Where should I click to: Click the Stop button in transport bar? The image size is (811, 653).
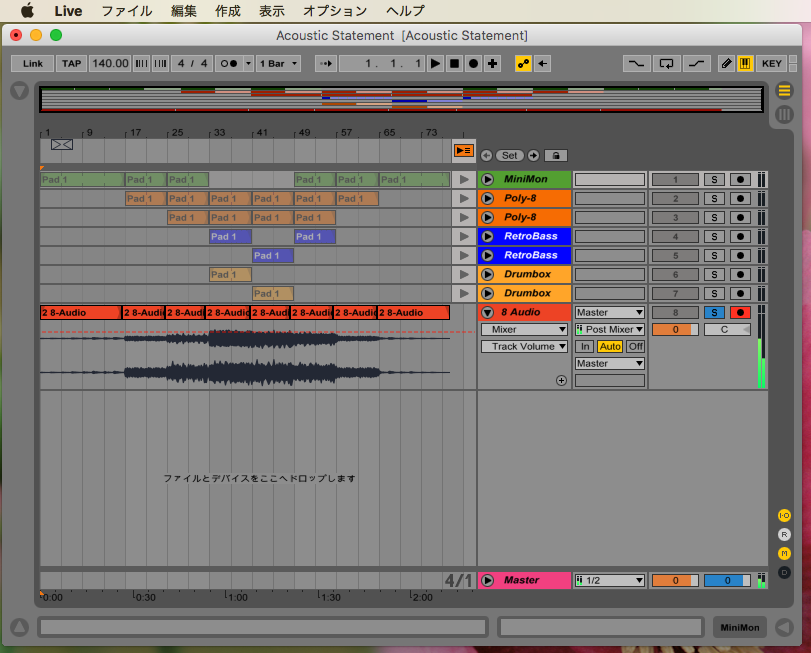(455, 64)
